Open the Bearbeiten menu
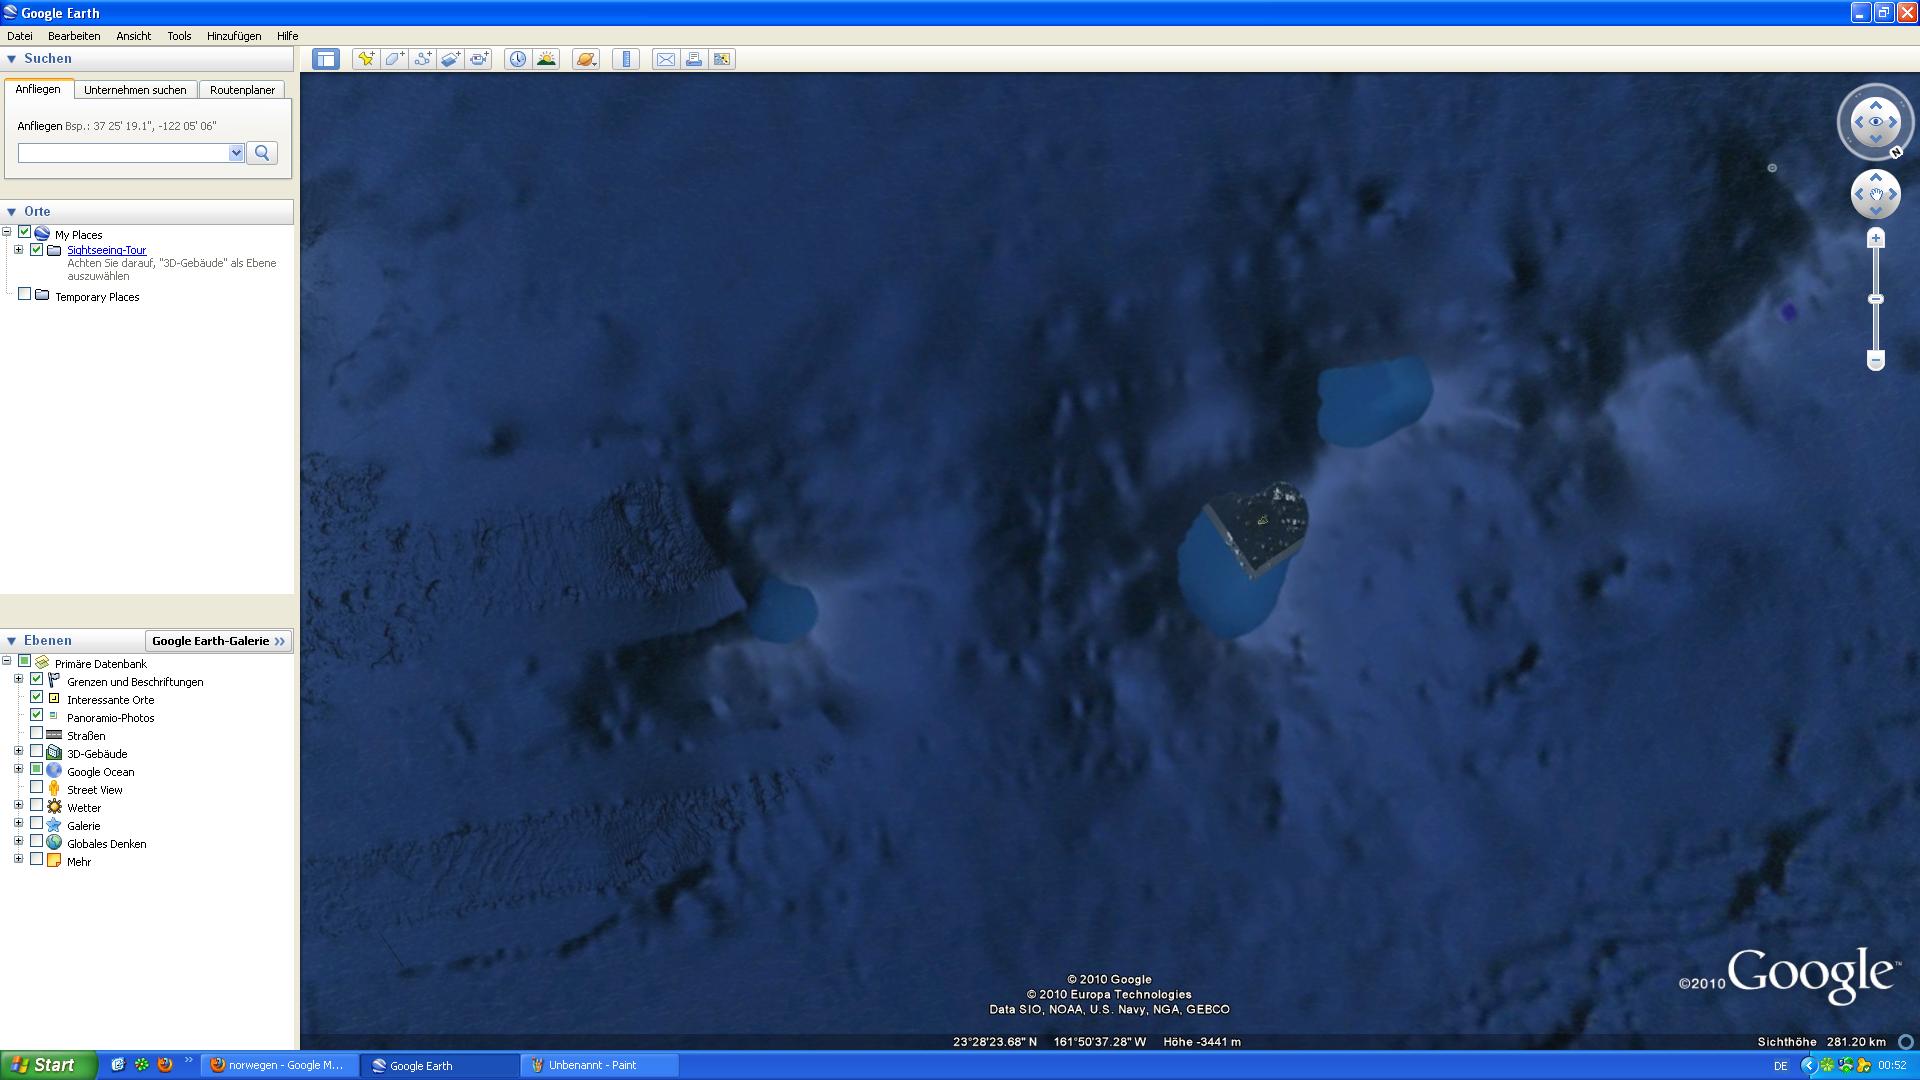Image resolution: width=1920 pixels, height=1080 pixels. pos(74,36)
